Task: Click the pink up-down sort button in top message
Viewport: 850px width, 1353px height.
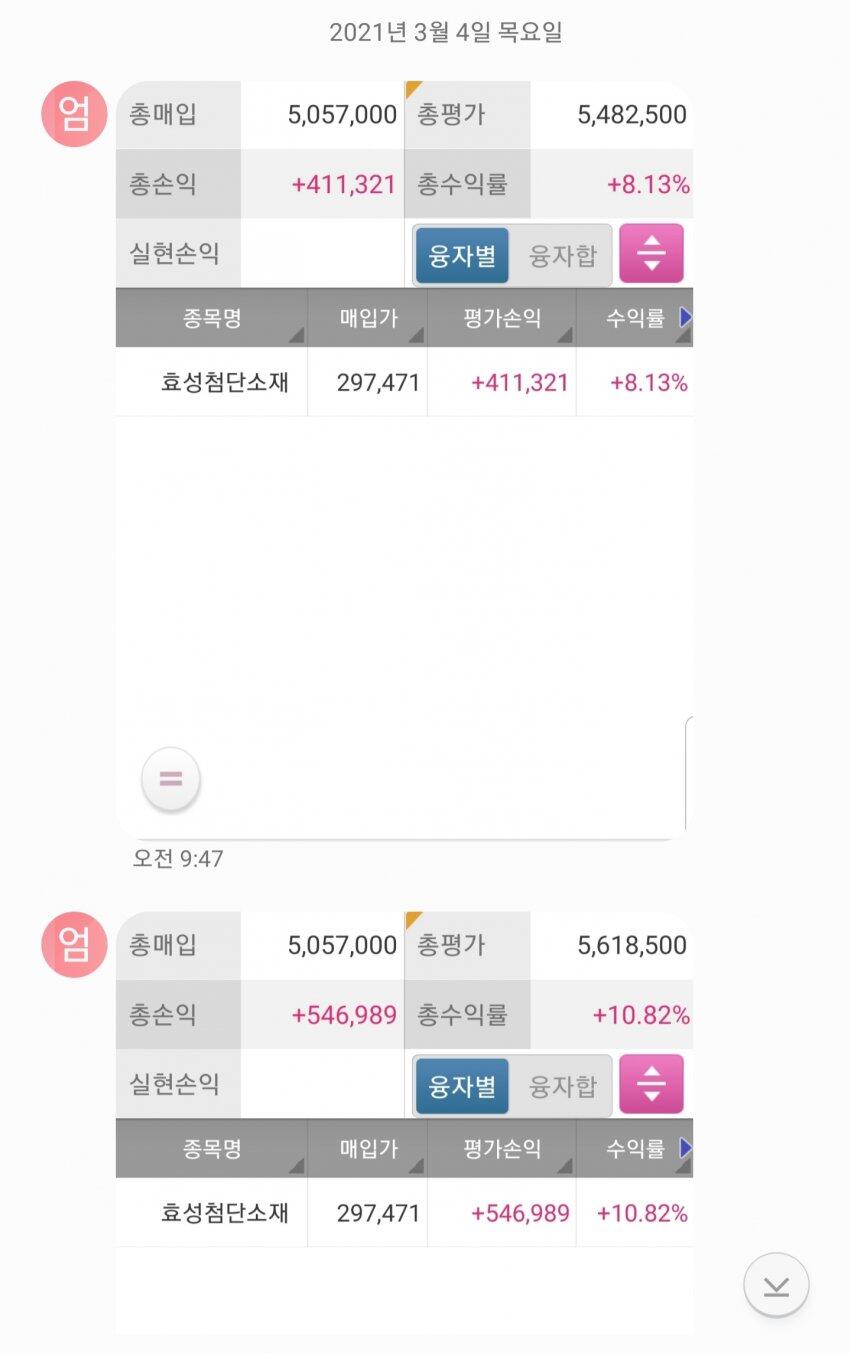Action: coord(651,254)
